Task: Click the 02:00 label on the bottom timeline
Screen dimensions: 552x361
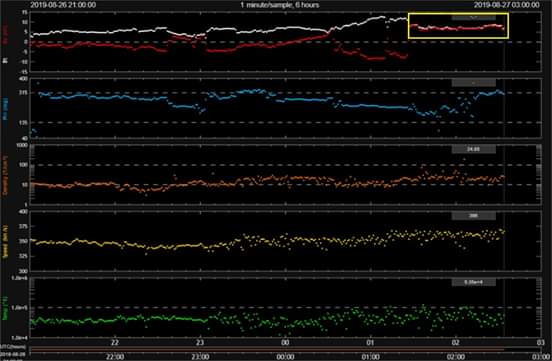Action: coord(456,357)
